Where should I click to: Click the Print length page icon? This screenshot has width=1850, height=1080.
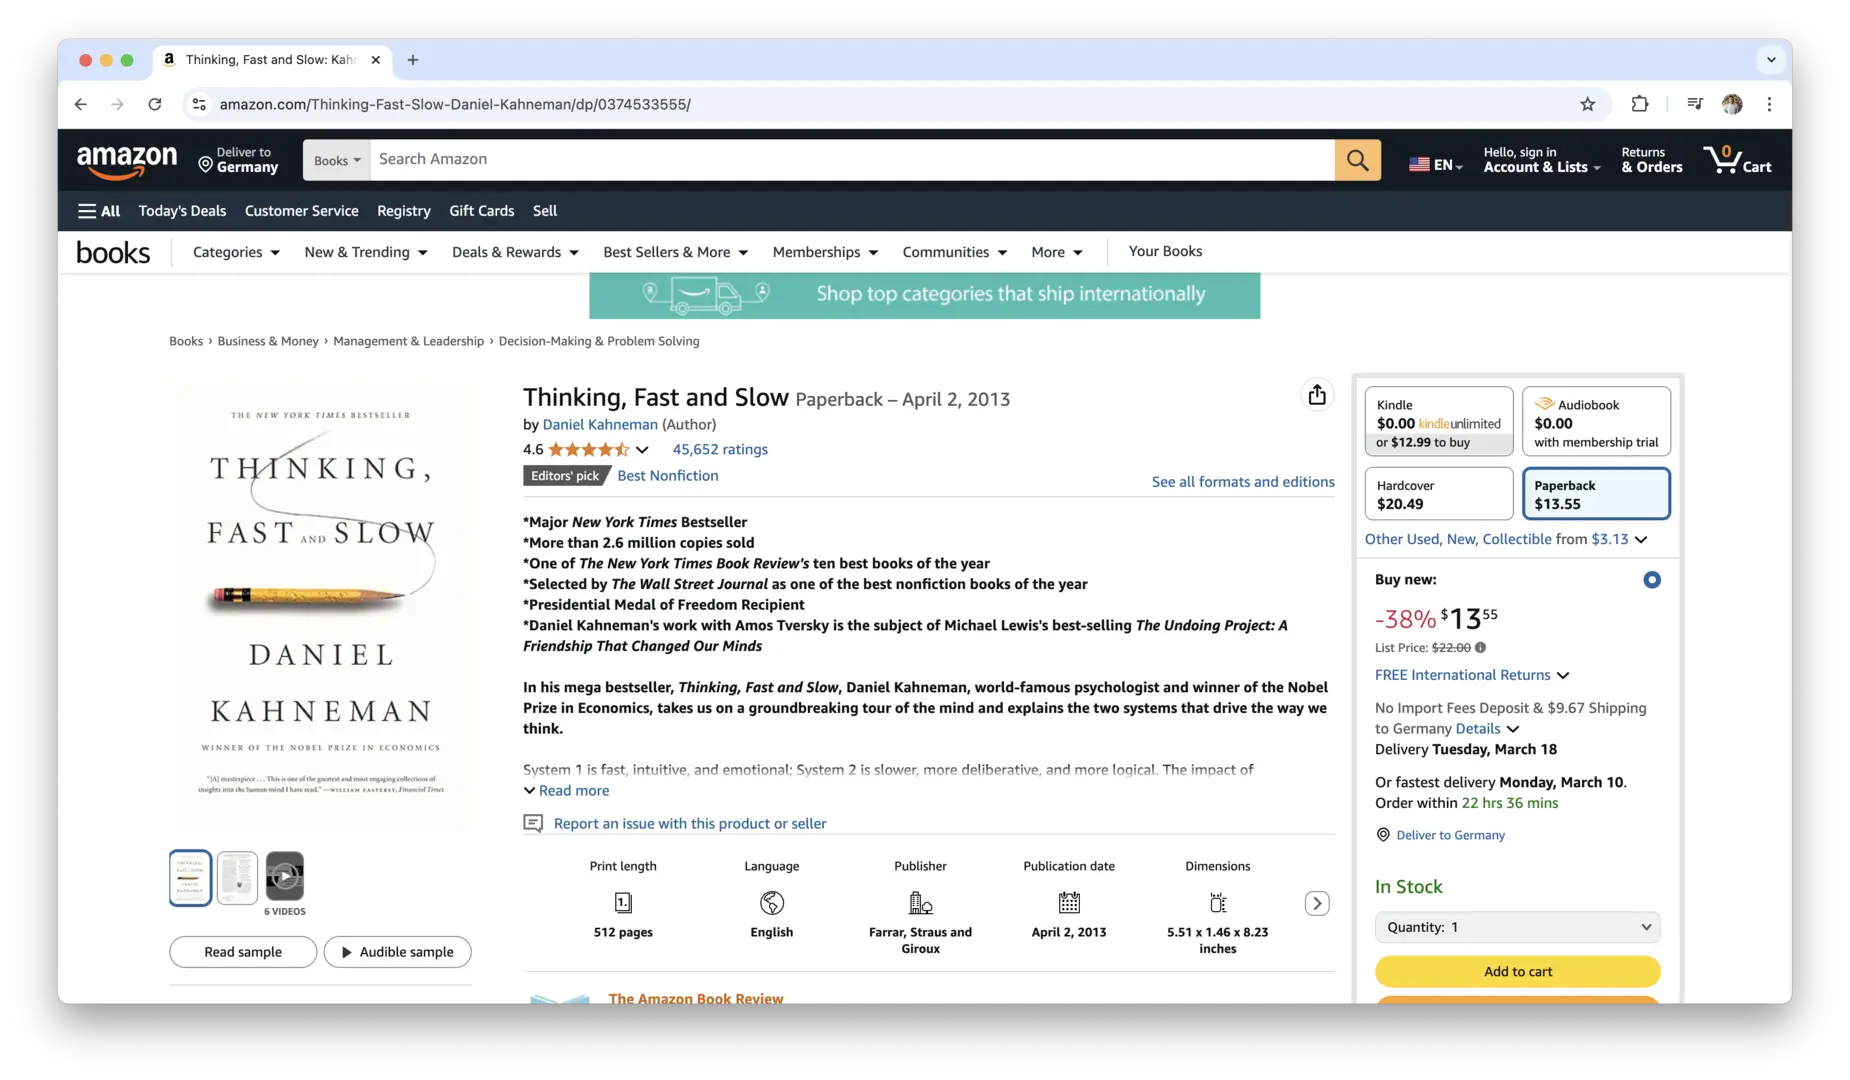tap(623, 903)
